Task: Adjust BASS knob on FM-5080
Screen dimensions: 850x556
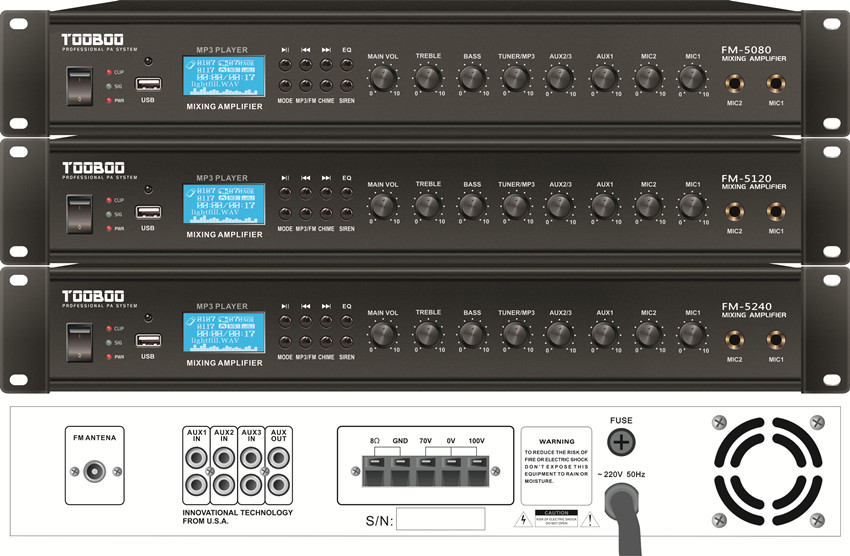Action: tap(472, 78)
